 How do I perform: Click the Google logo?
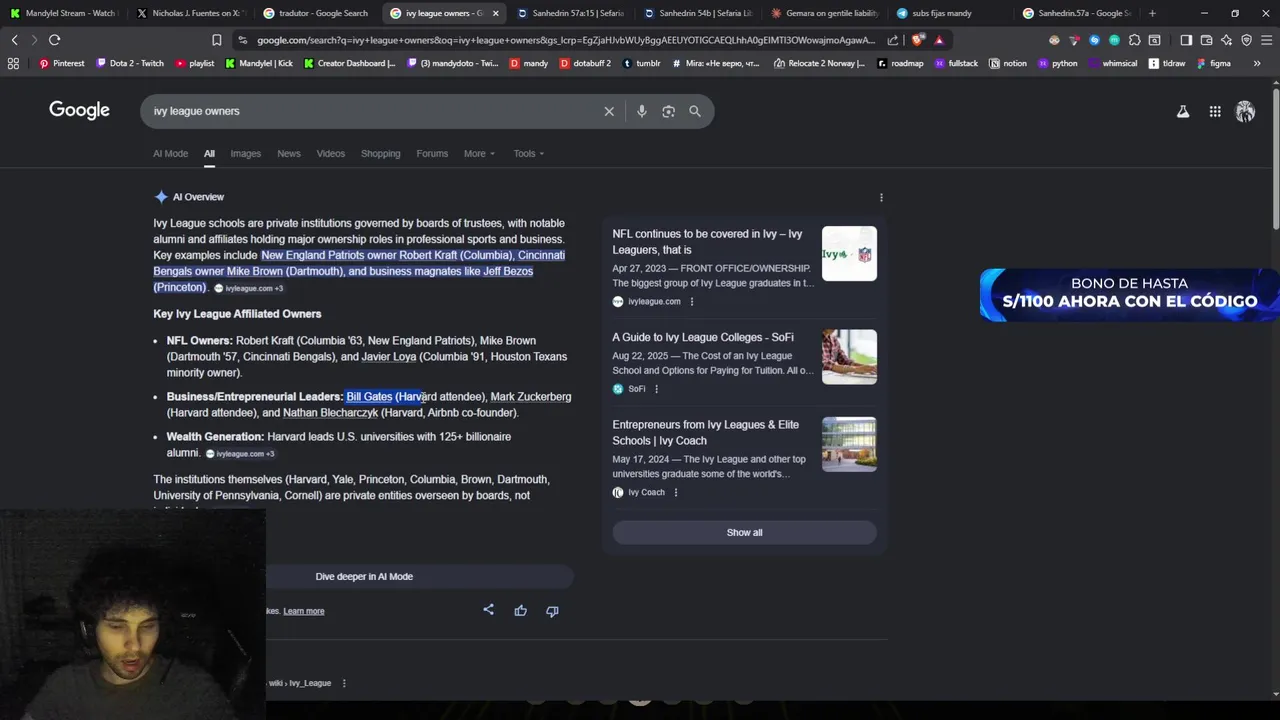pos(79,110)
